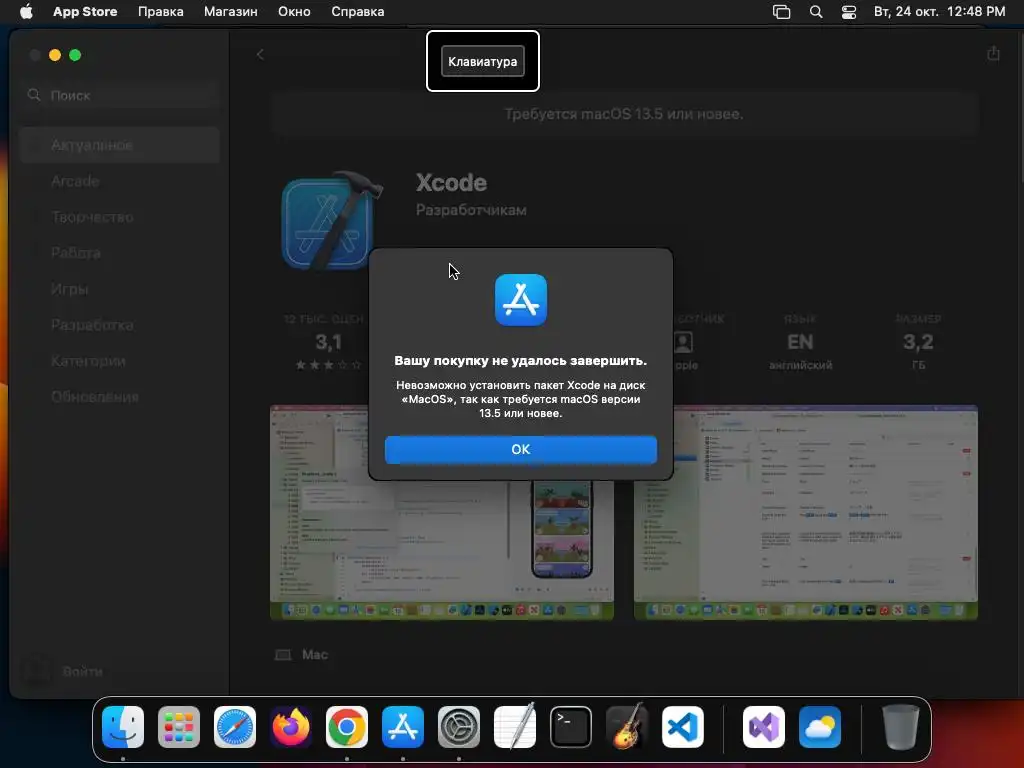Click the share icon in App Store window
This screenshot has height=768, width=1024.
993,54
